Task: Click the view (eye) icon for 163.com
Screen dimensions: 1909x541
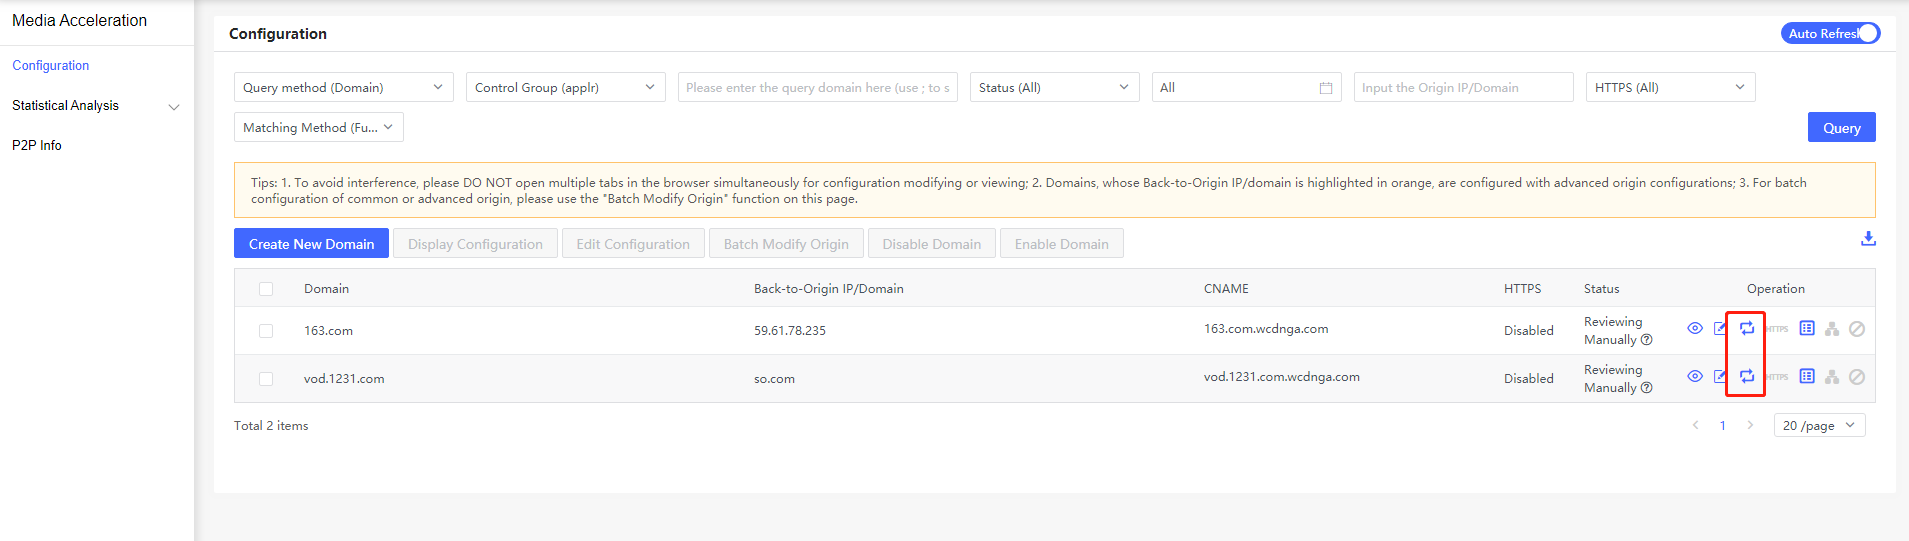Action: [x=1694, y=329]
